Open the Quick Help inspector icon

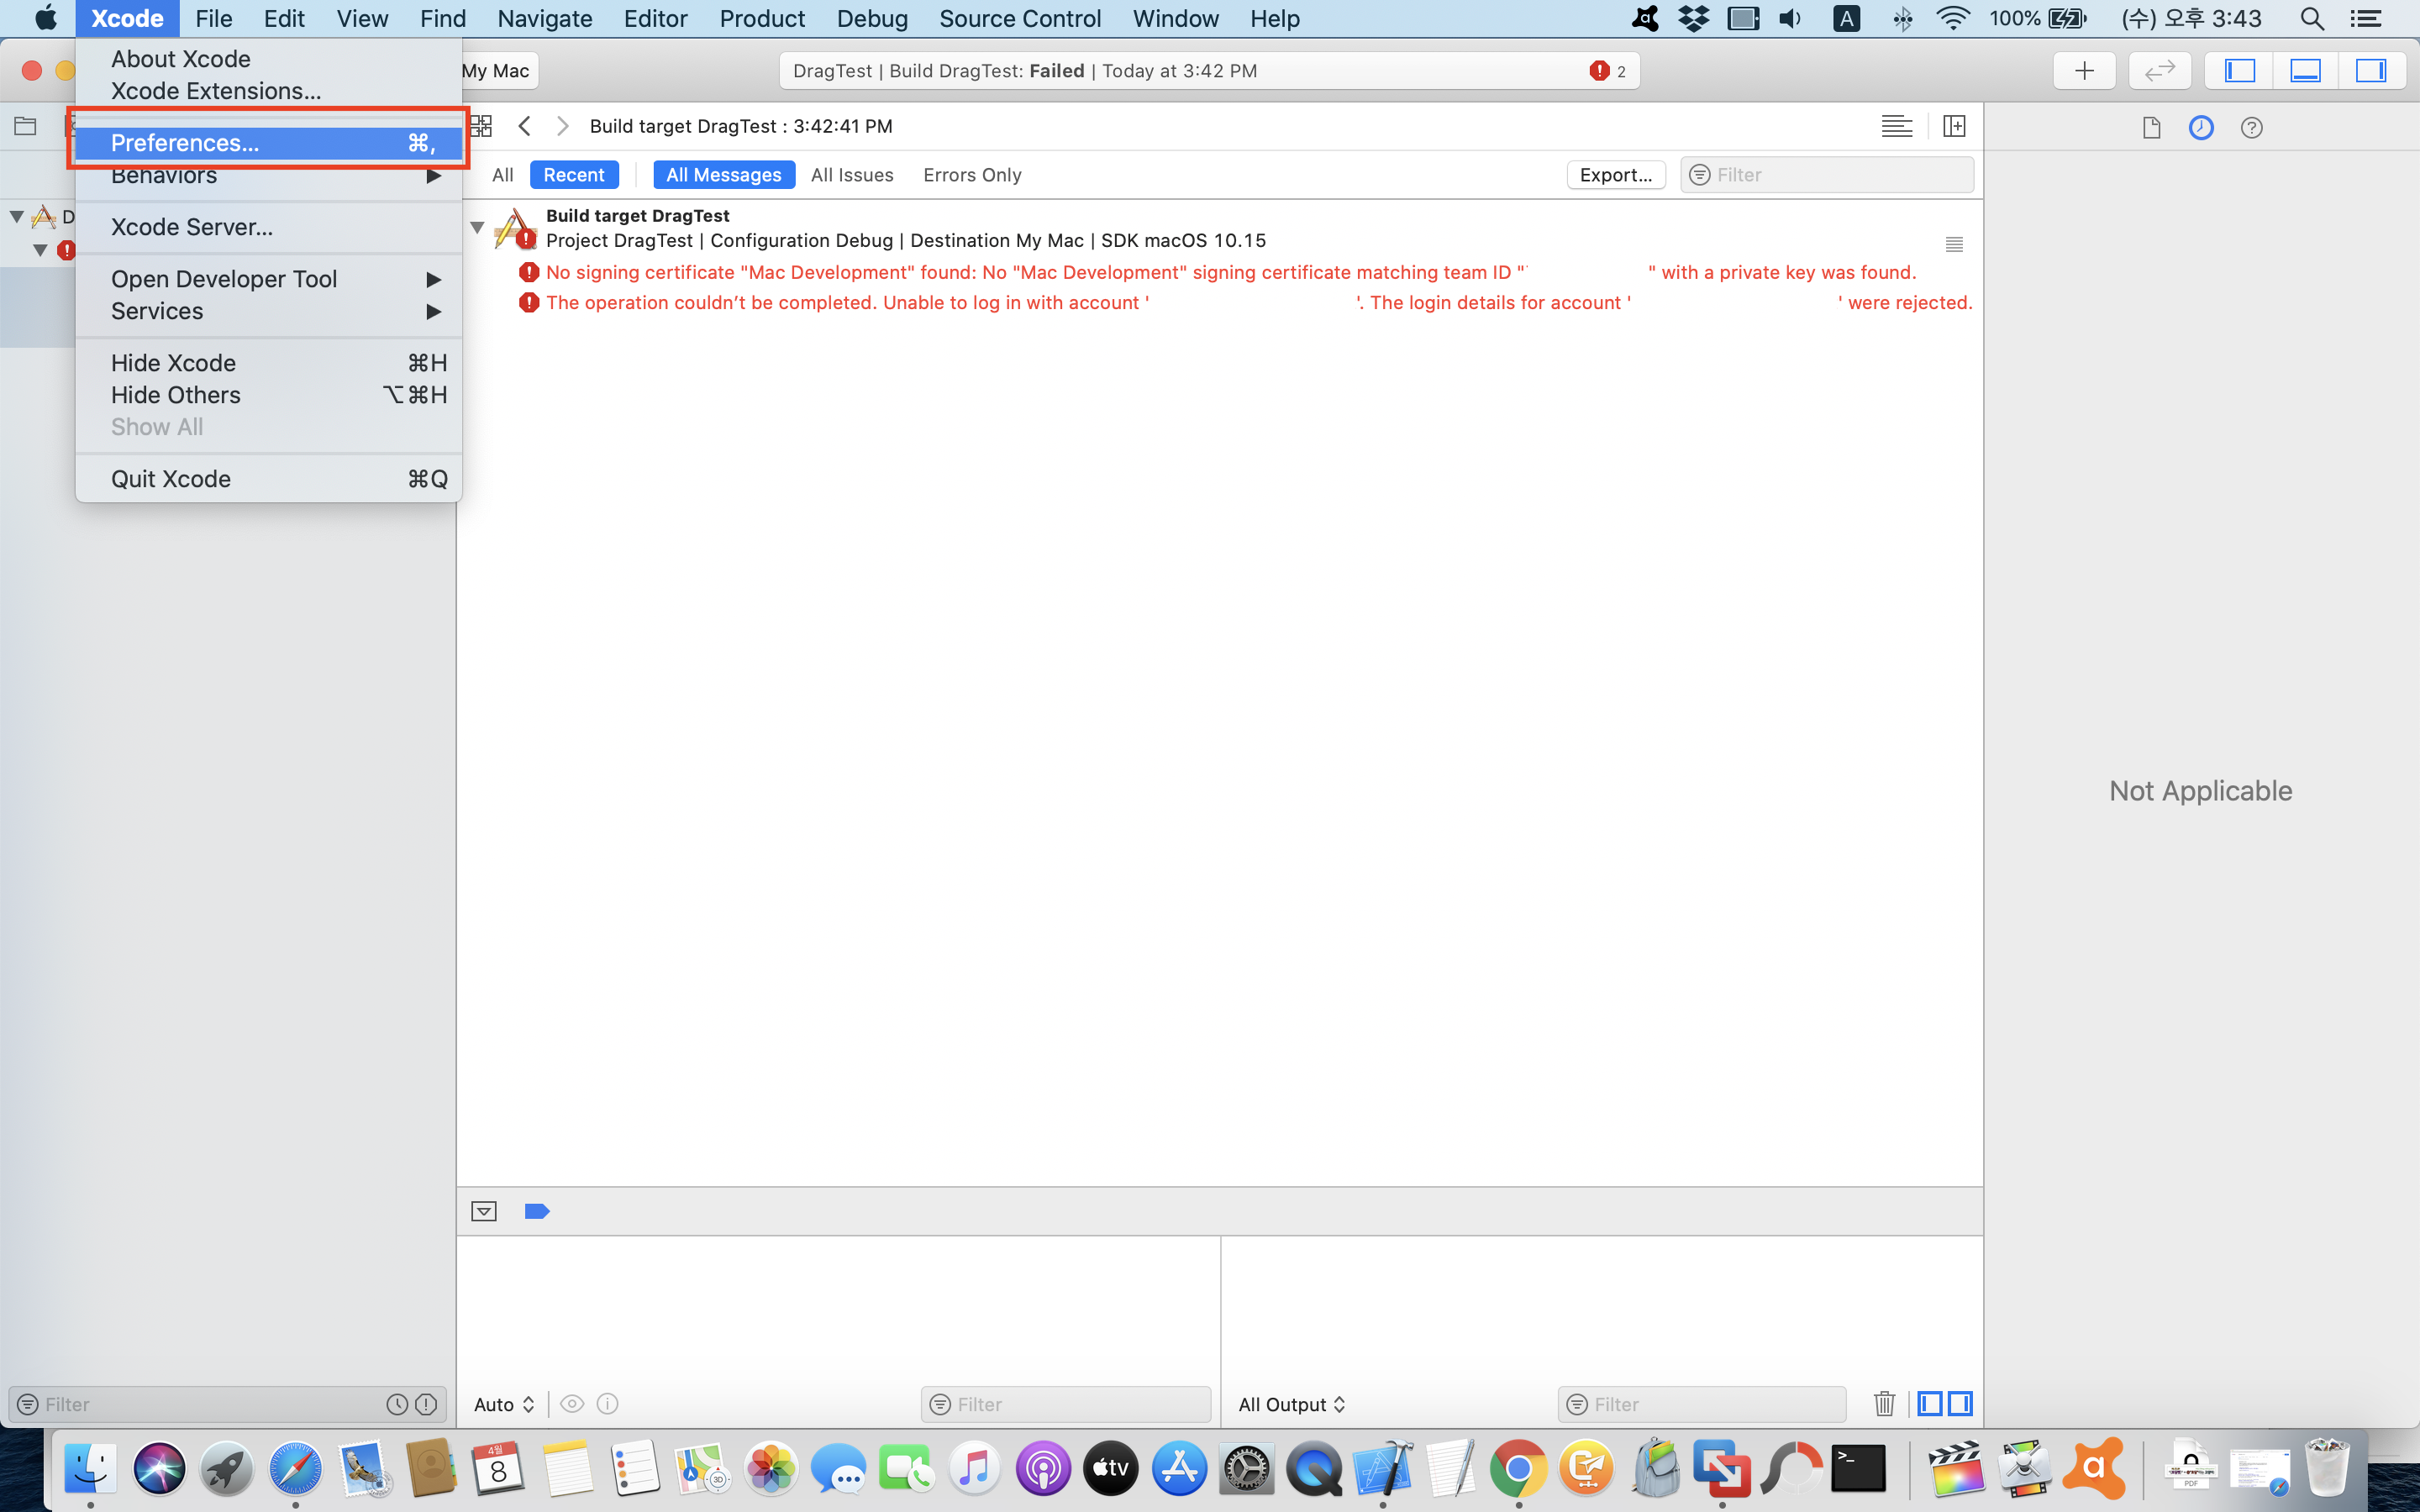(2251, 128)
